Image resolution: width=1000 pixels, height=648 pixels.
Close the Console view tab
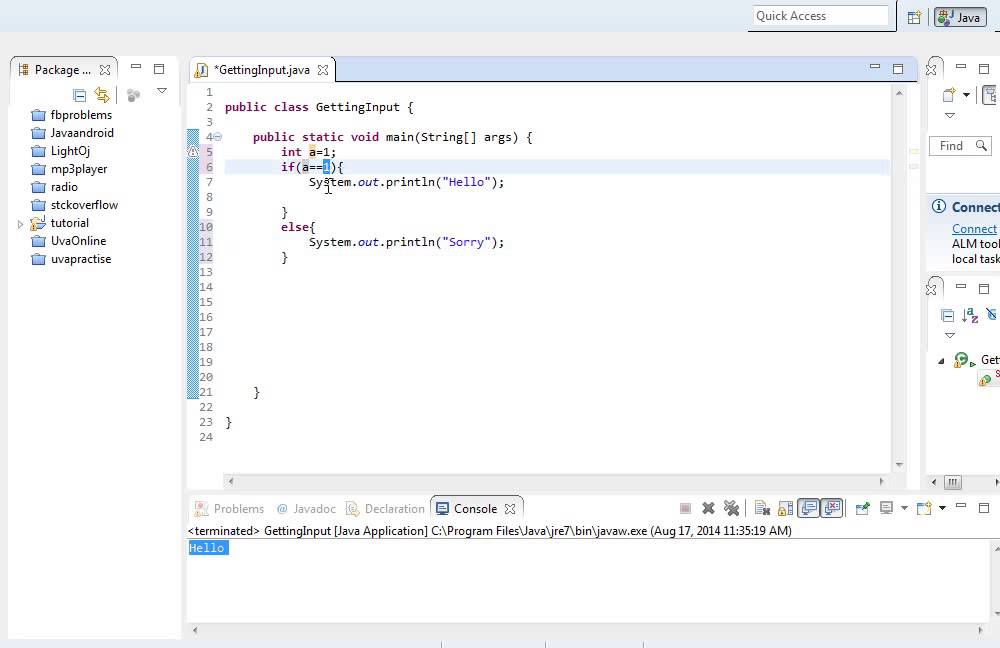point(510,509)
